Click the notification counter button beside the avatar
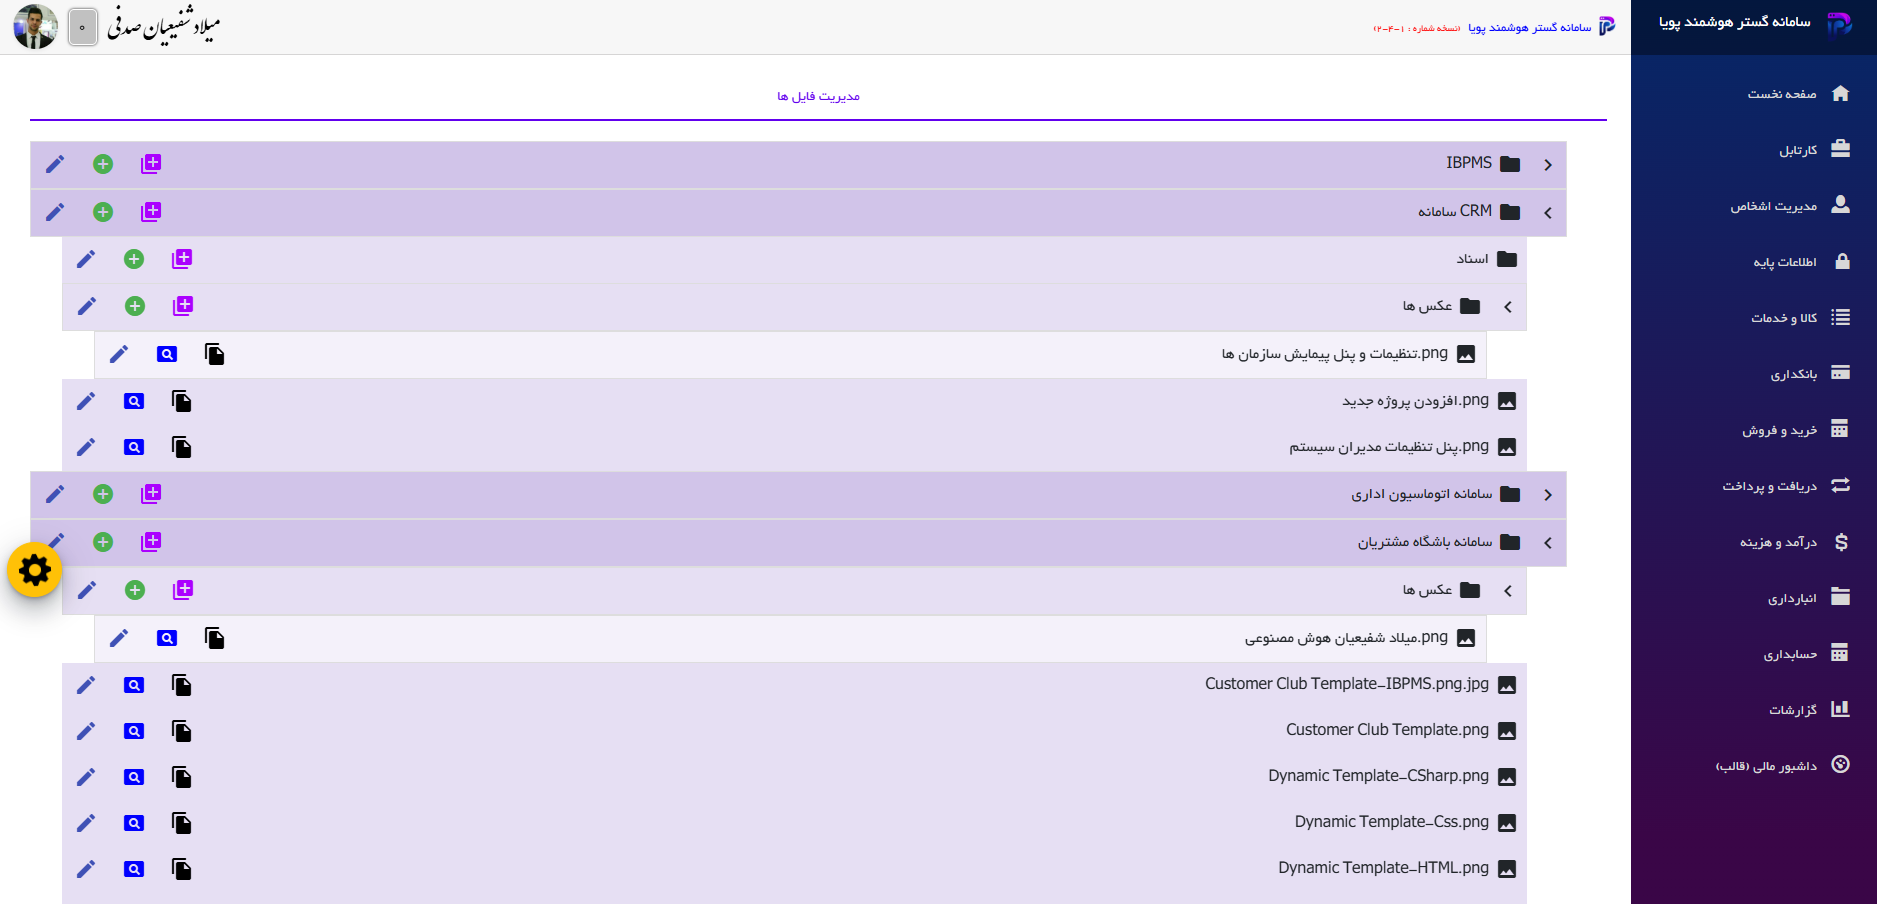The image size is (1877, 904). (x=83, y=27)
